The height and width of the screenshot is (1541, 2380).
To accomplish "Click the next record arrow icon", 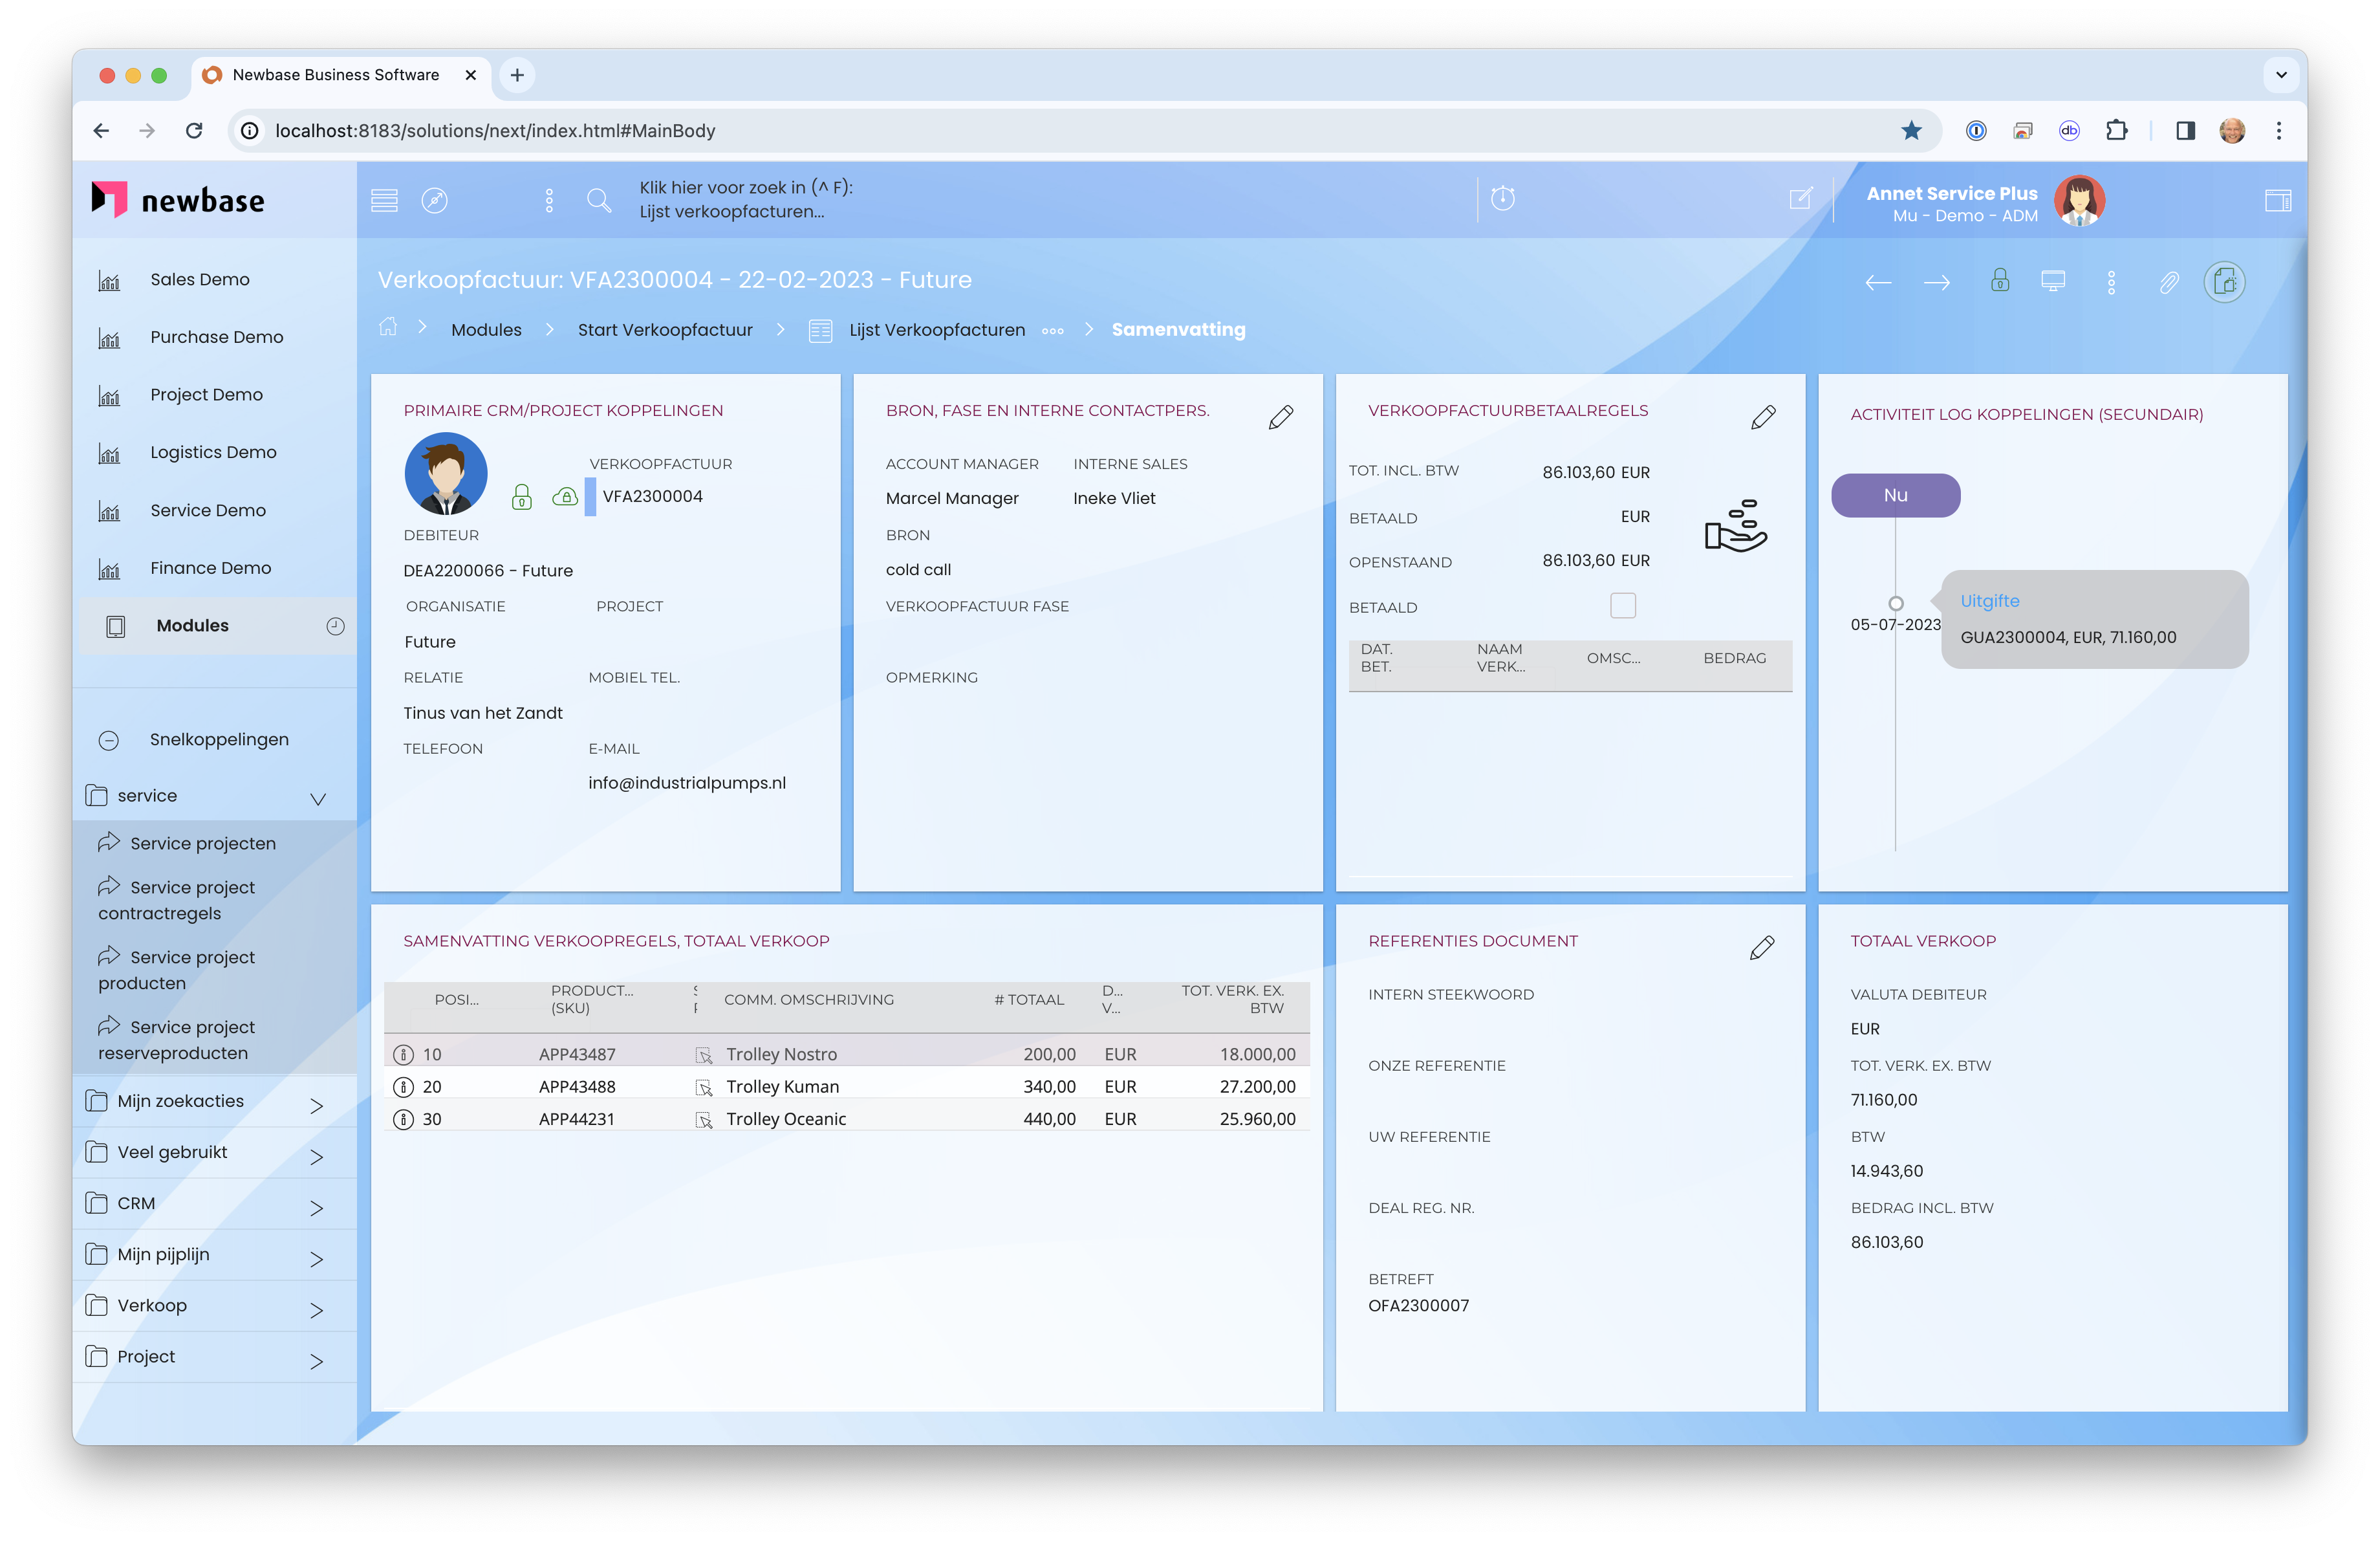I will 1936,283.
